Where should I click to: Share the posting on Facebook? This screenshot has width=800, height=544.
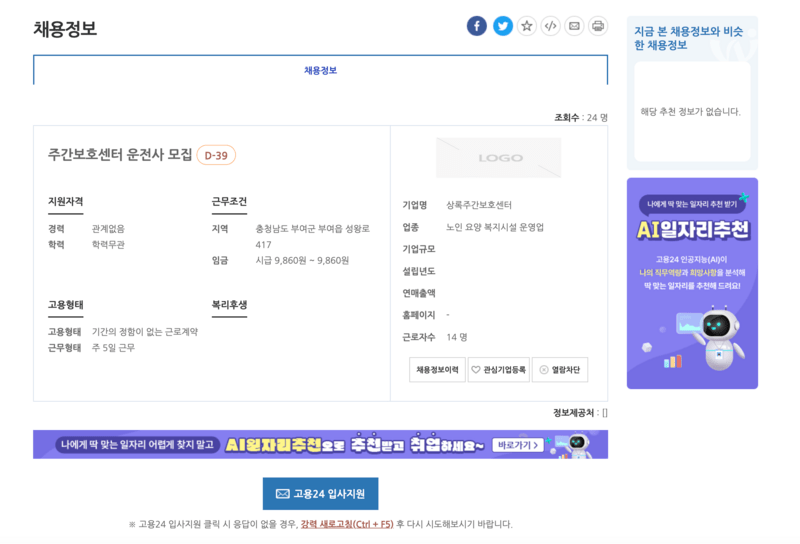(x=477, y=26)
